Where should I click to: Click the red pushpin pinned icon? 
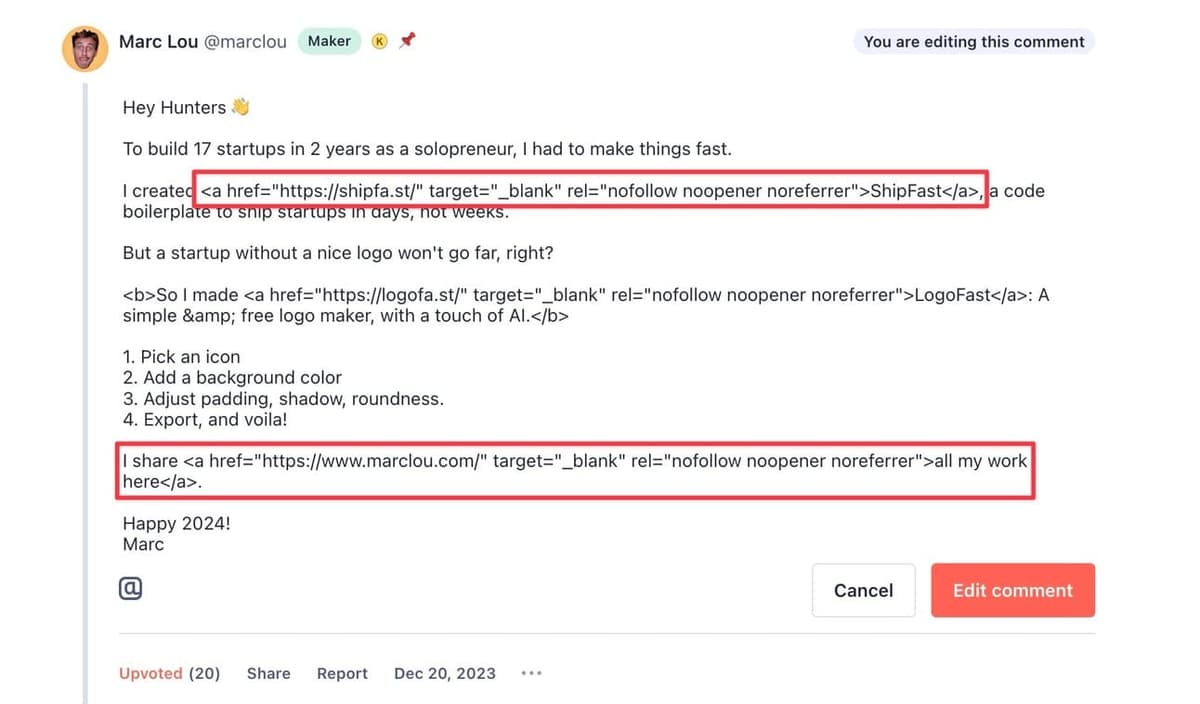[407, 41]
